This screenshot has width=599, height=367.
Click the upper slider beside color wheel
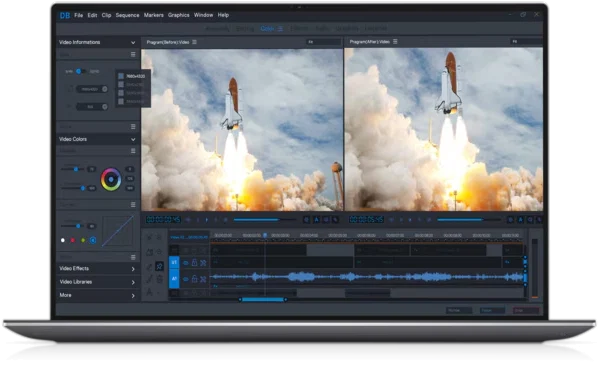[73, 169]
